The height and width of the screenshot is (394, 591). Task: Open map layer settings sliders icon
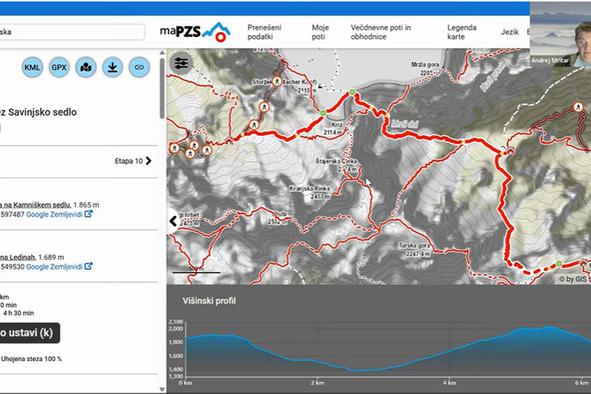(181, 63)
